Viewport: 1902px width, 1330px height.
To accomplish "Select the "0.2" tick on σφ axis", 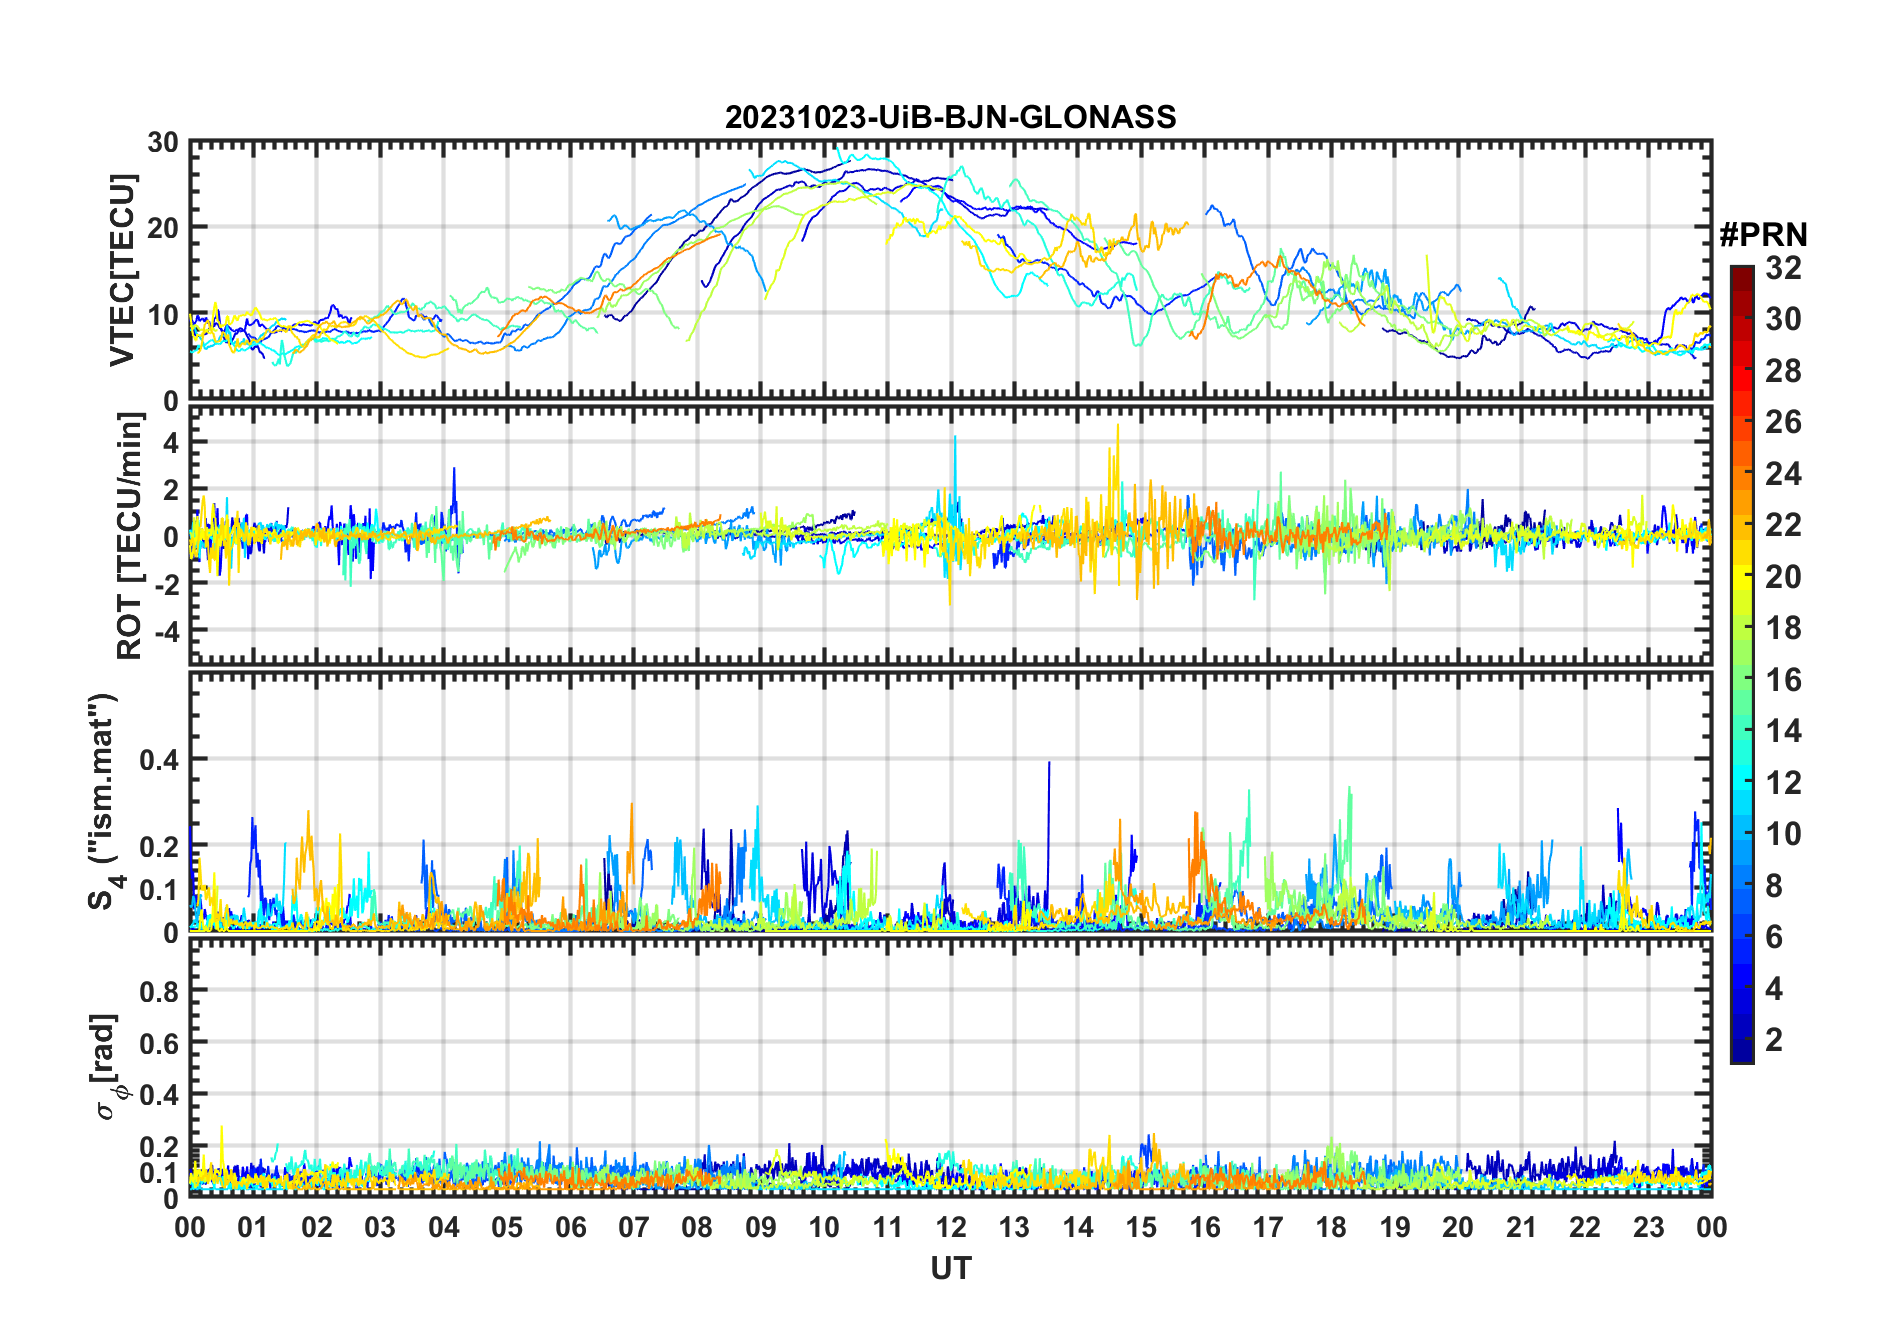I will (x=159, y=1147).
